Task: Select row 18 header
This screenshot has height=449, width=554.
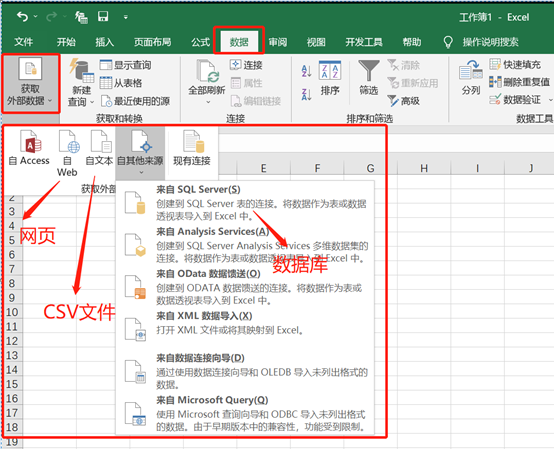Action: pos(12,427)
